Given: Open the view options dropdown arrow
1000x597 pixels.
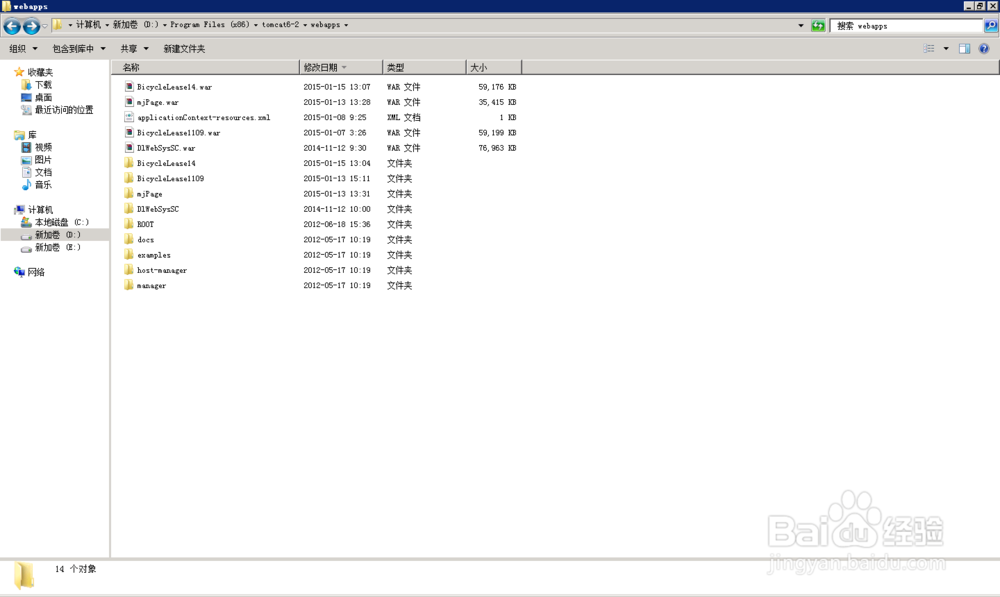Looking at the screenshot, I should click(x=946, y=48).
